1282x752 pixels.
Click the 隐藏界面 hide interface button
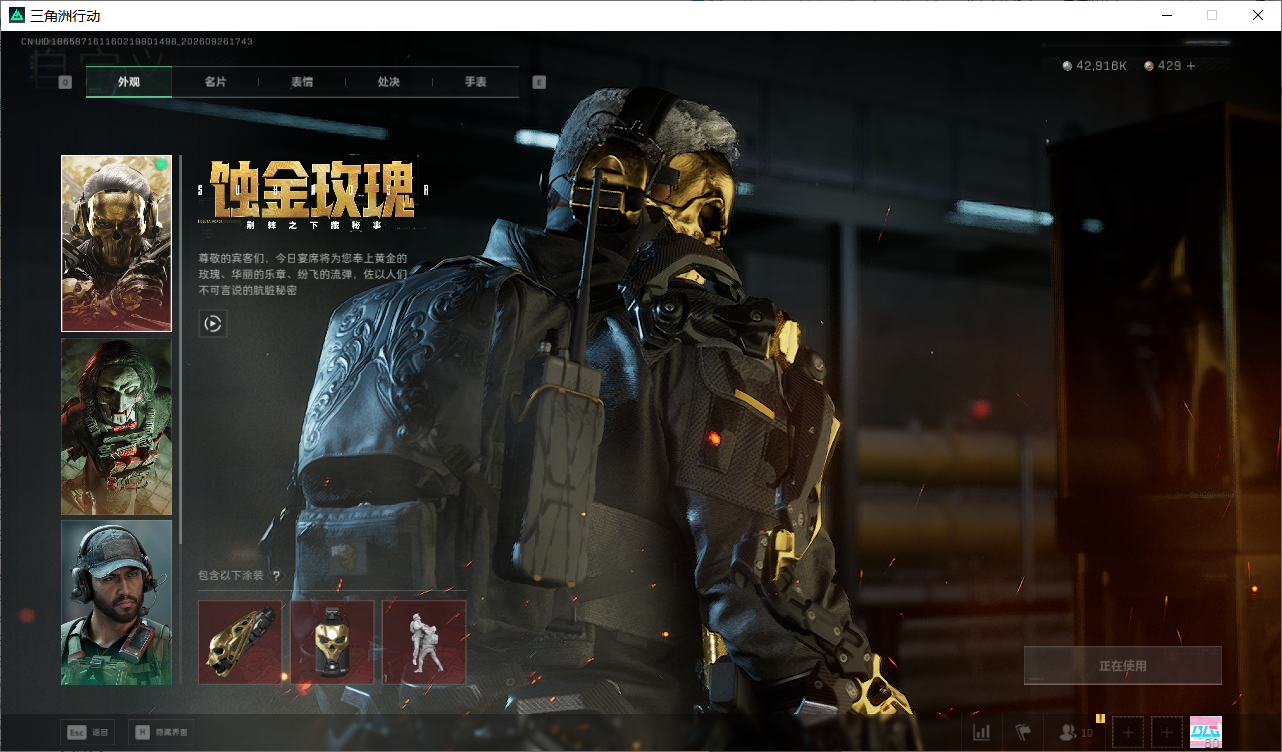[161, 732]
